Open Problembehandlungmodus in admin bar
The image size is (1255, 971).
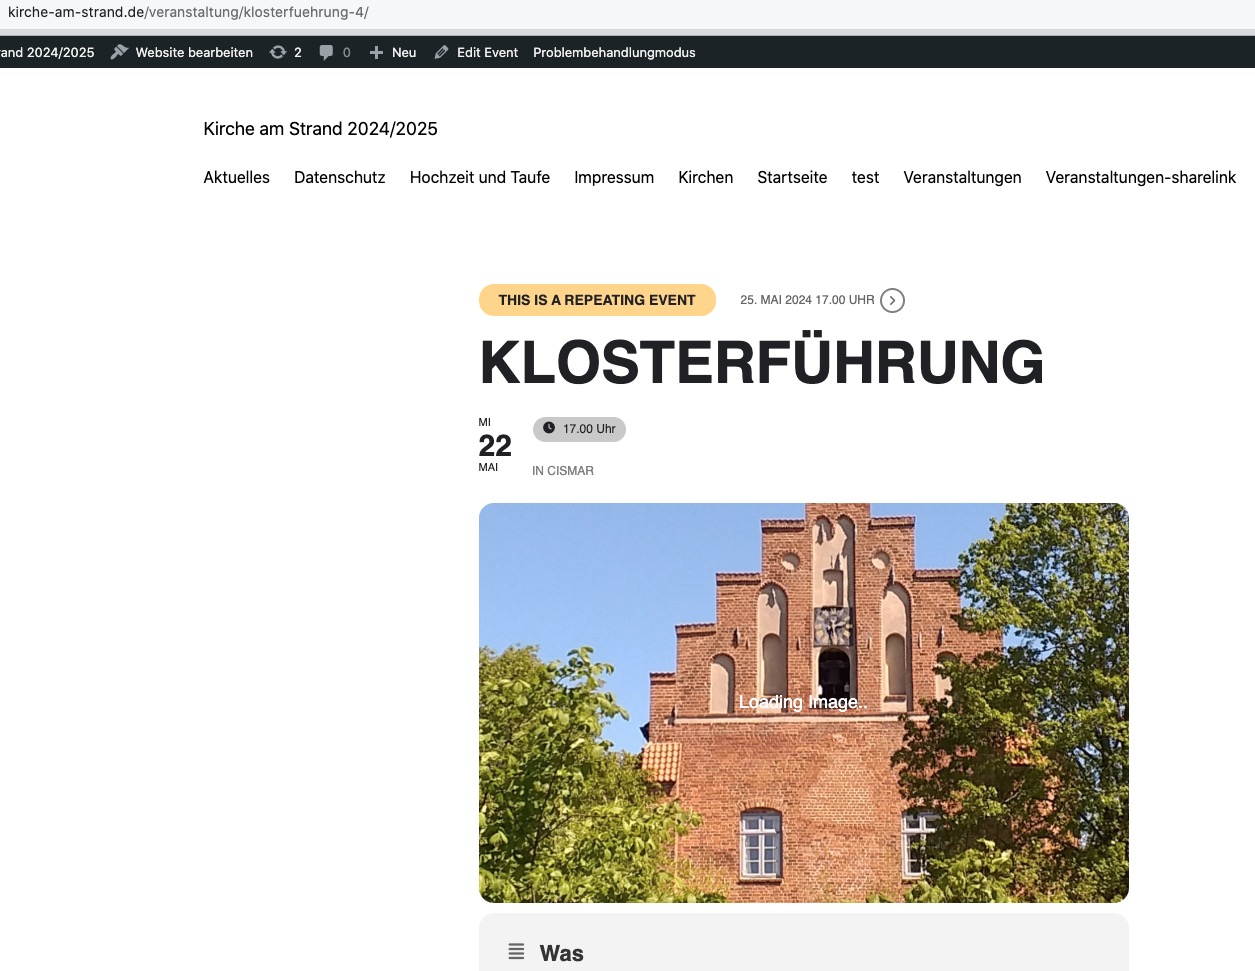(614, 52)
